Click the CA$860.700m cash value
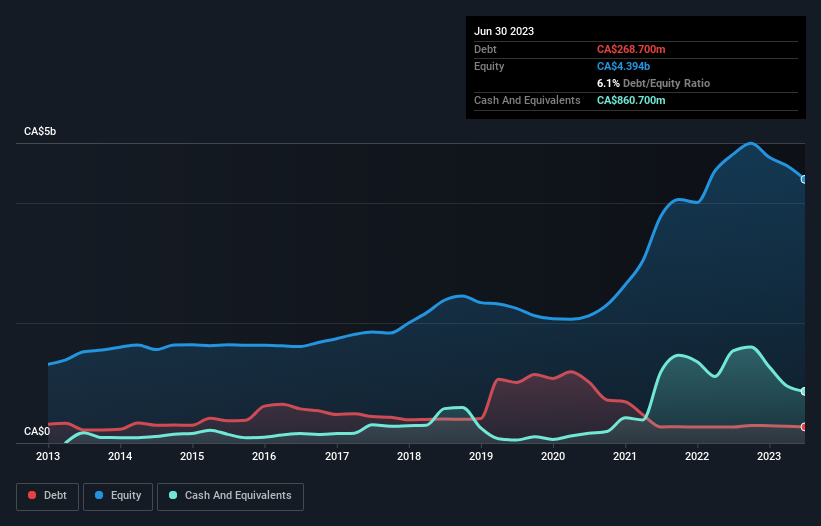This screenshot has height=526, width=821. [631, 100]
